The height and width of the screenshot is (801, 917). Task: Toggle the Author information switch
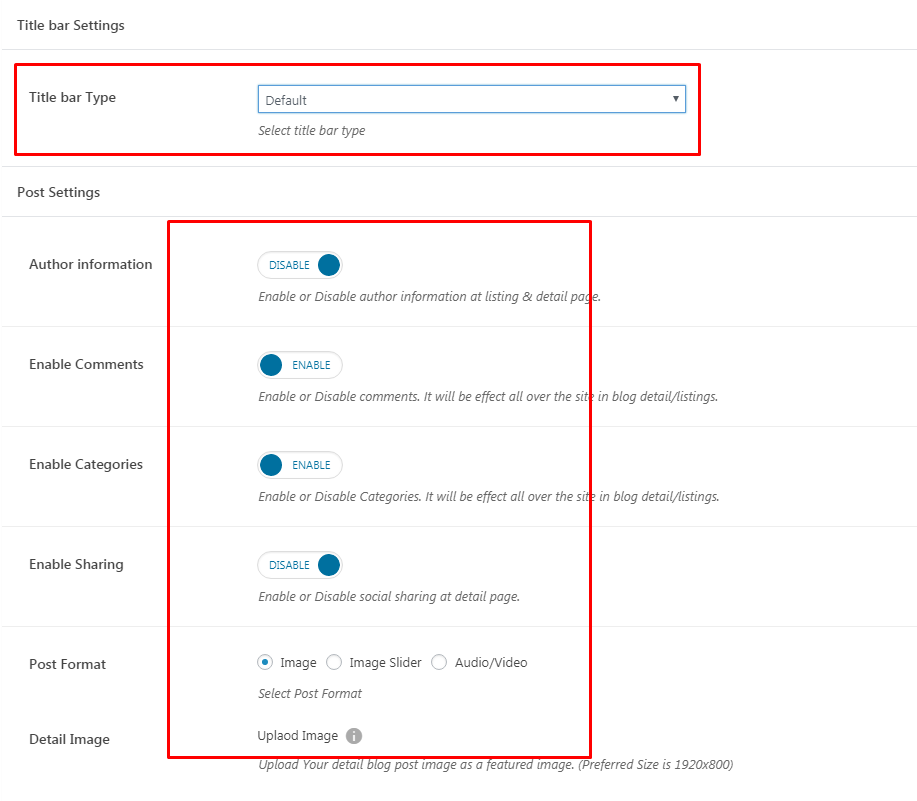300,265
